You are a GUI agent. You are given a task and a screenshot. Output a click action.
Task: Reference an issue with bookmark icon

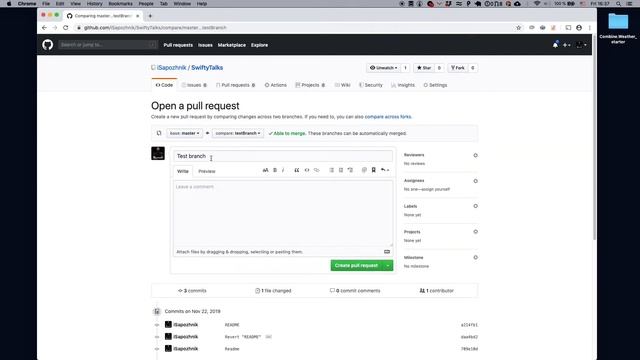click(x=373, y=170)
